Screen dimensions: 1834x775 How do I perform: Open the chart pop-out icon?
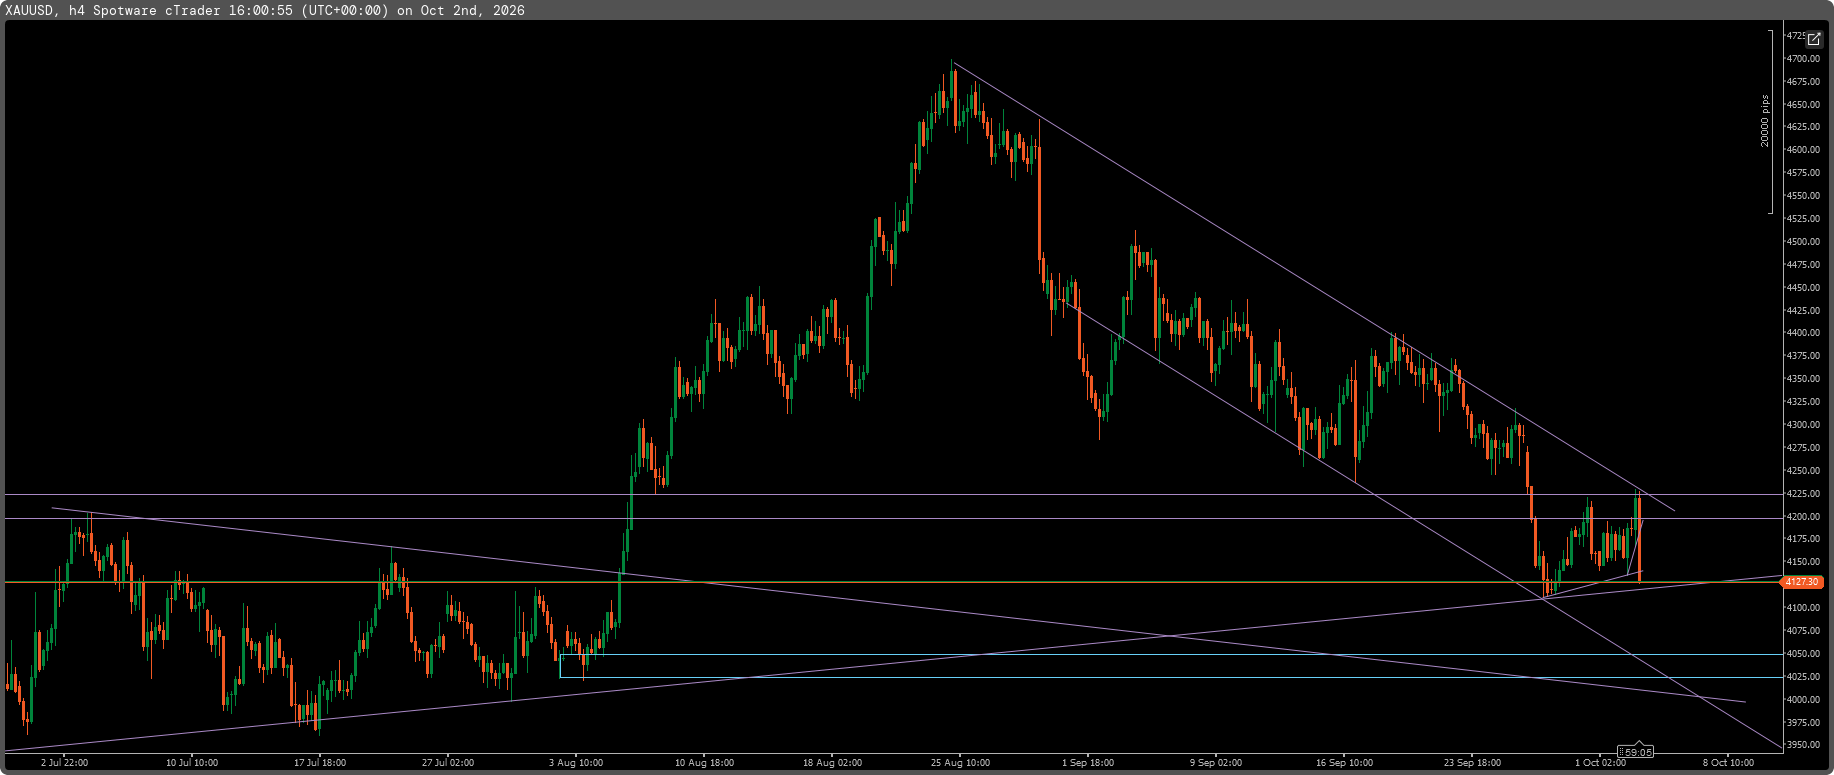click(1814, 39)
